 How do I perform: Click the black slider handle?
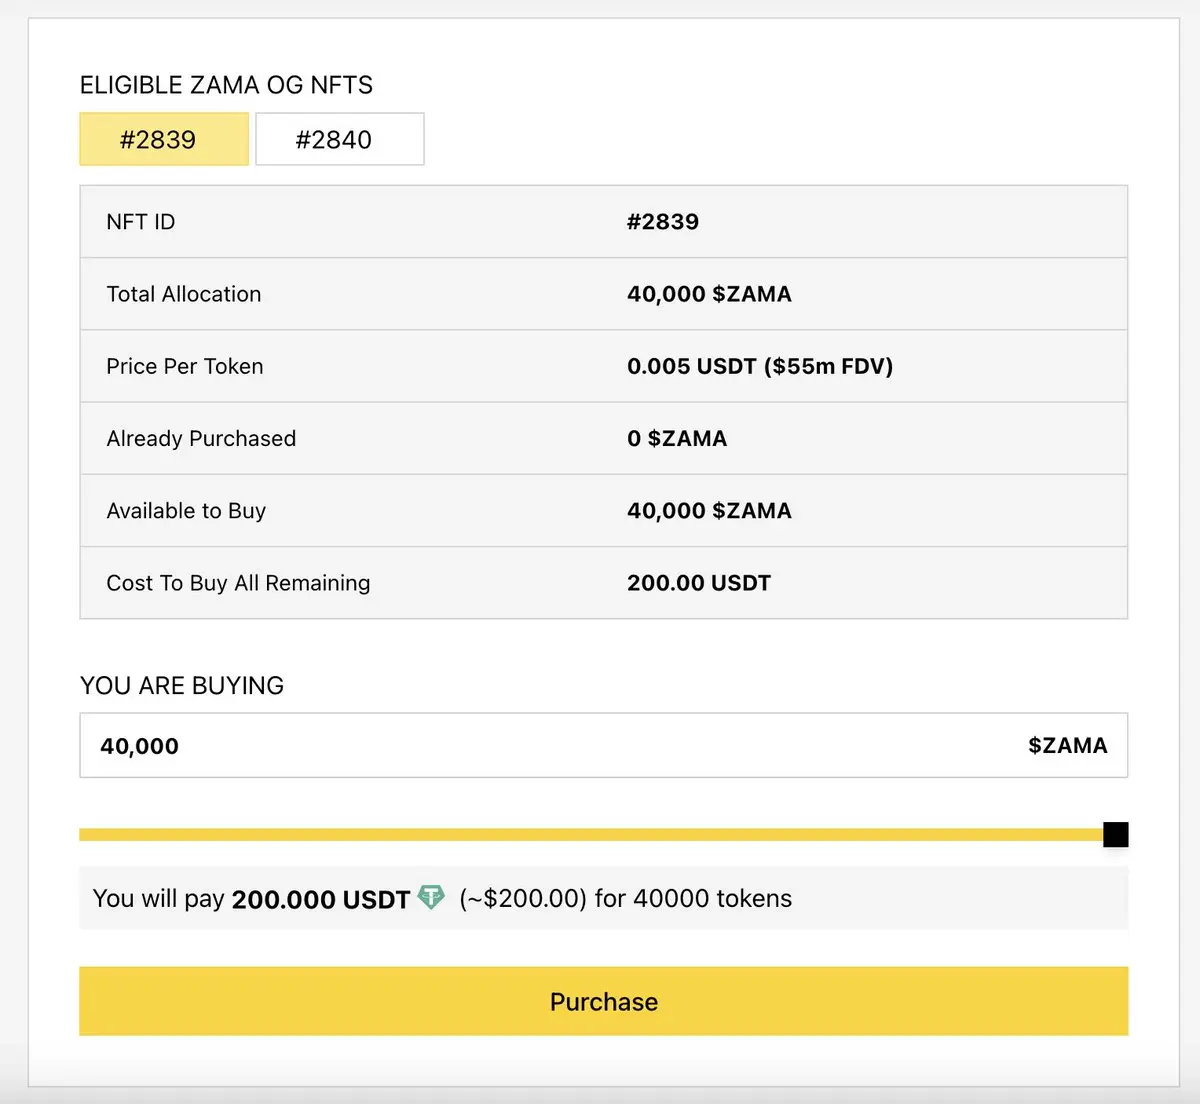tap(1116, 834)
